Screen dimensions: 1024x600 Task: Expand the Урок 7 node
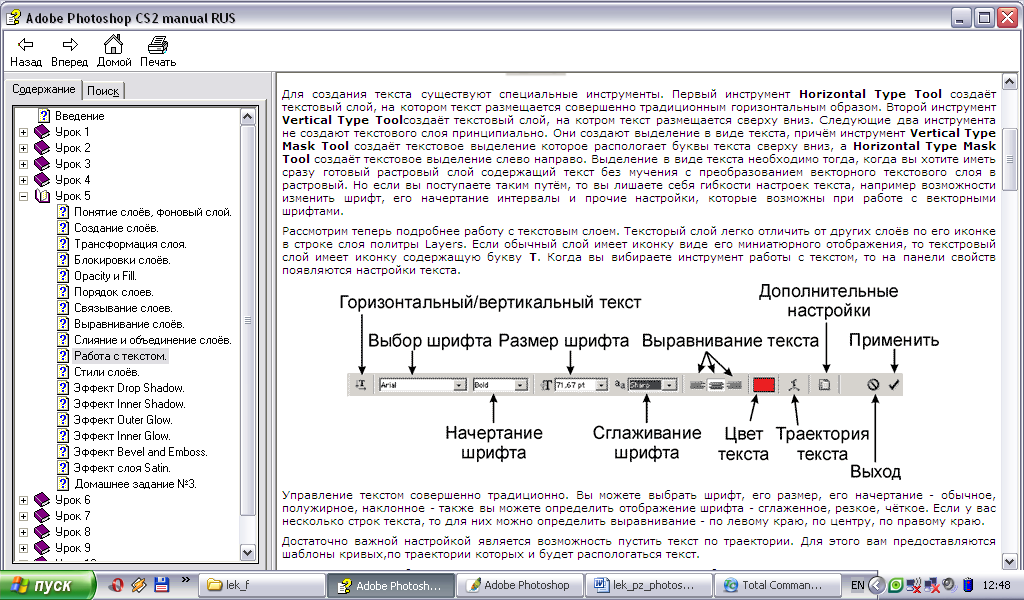pyautogui.click(x=24, y=516)
